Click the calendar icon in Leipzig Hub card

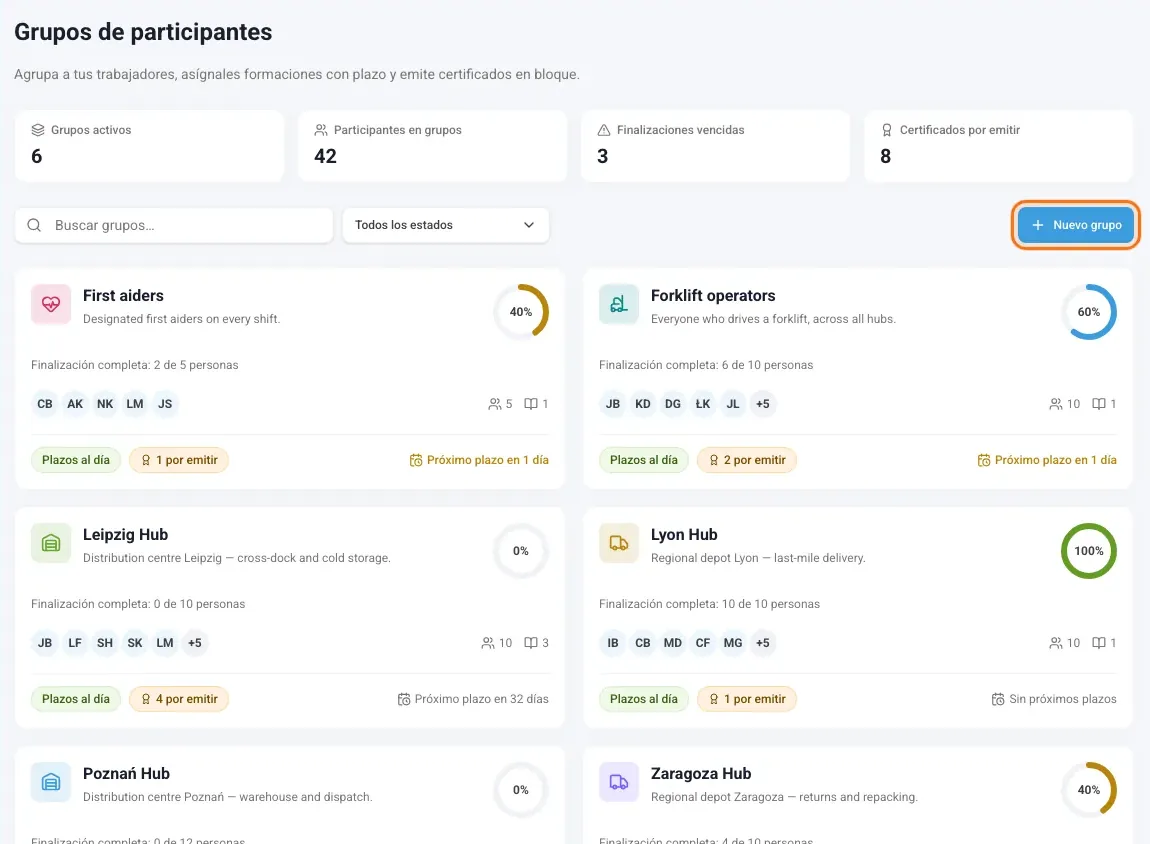coord(403,700)
